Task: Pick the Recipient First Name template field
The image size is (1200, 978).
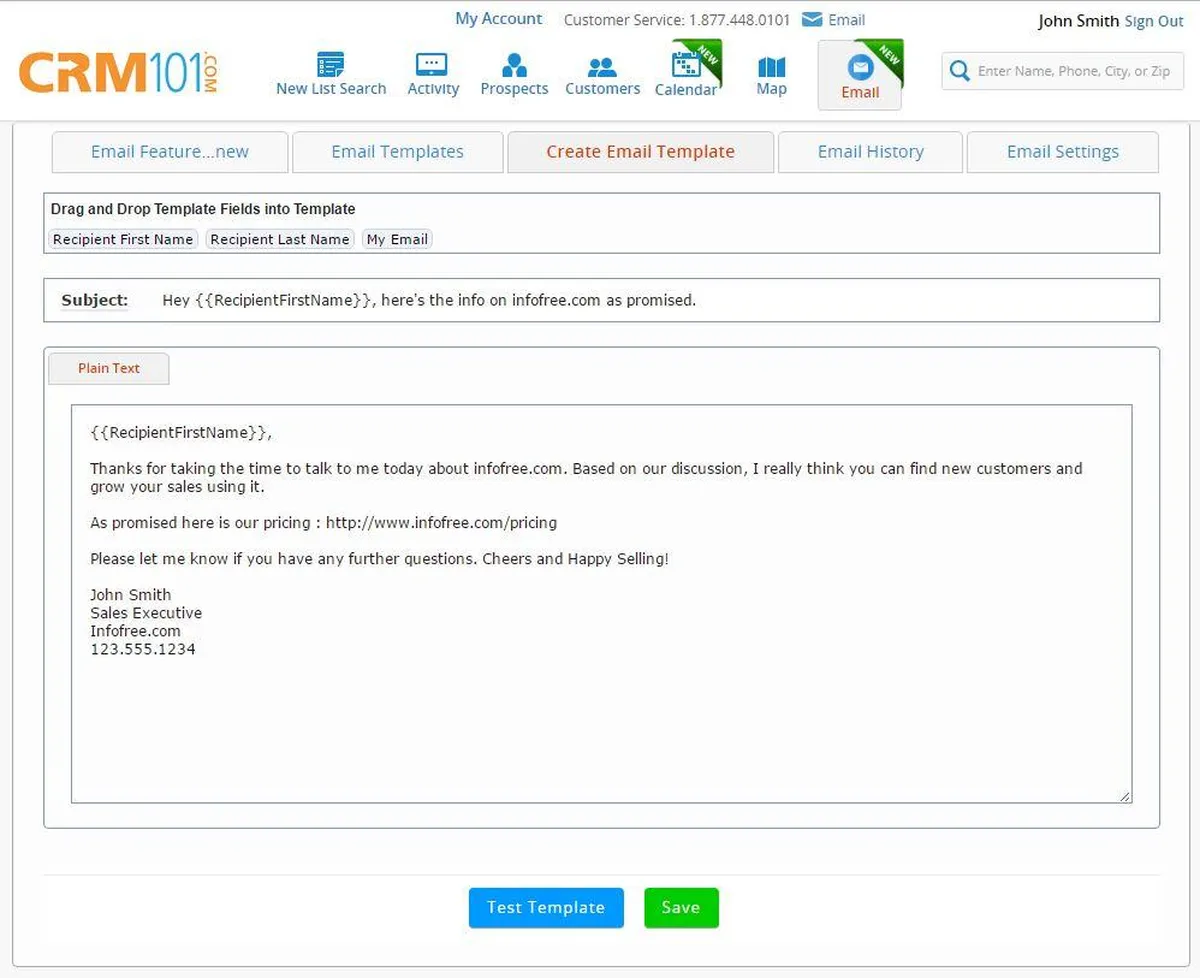Action: 123,239
